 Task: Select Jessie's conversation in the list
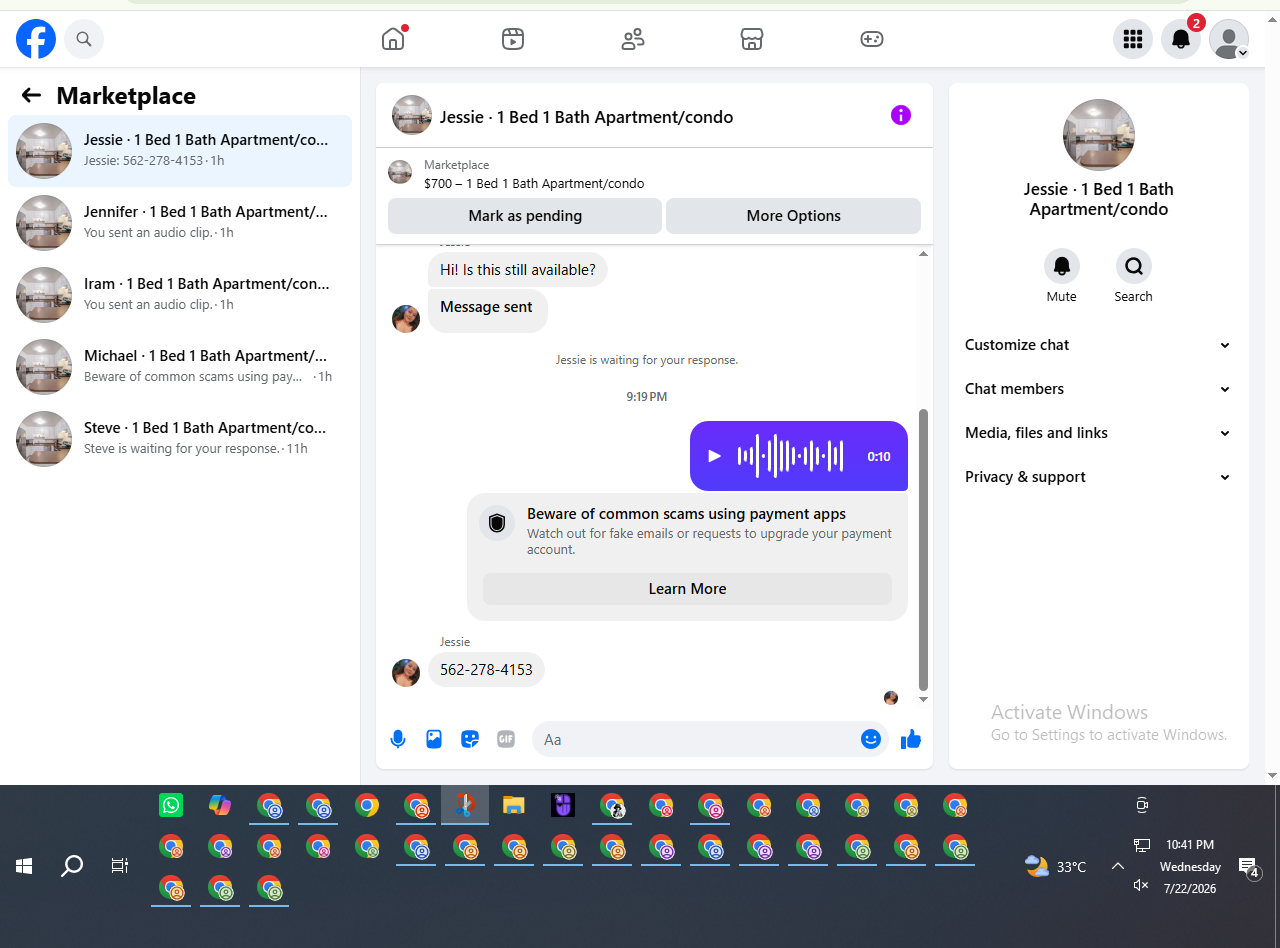point(180,151)
